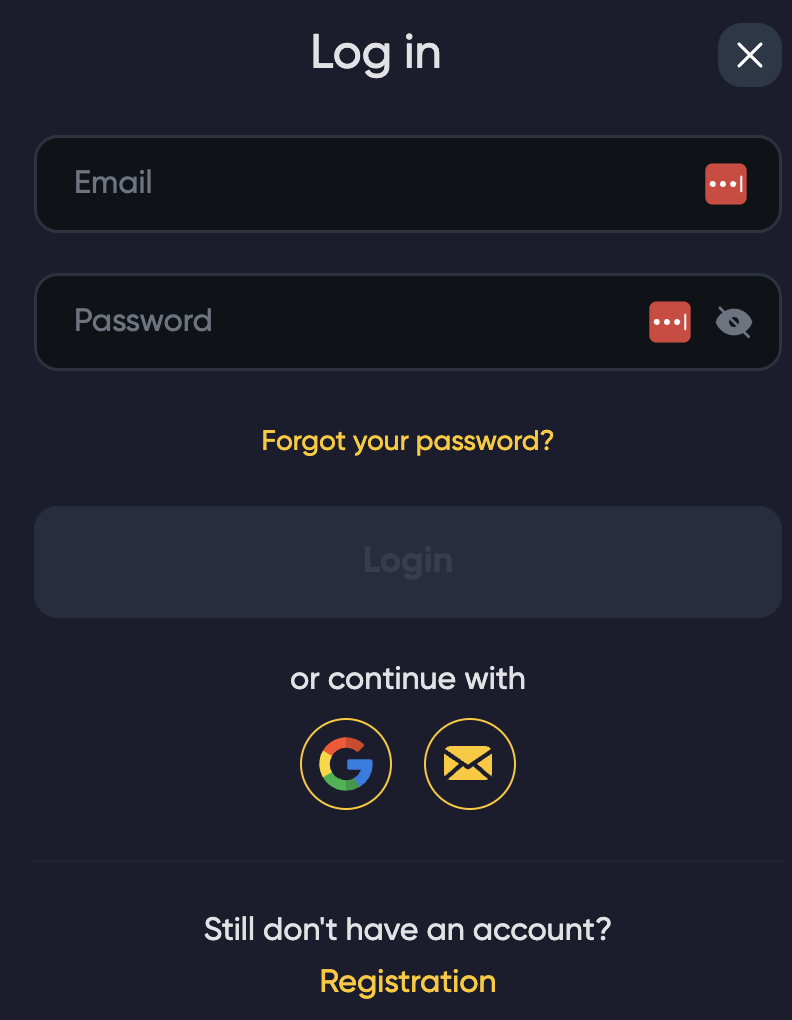Click the divider line above the account prompt
This screenshot has width=792, height=1020.
click(407, 860)
